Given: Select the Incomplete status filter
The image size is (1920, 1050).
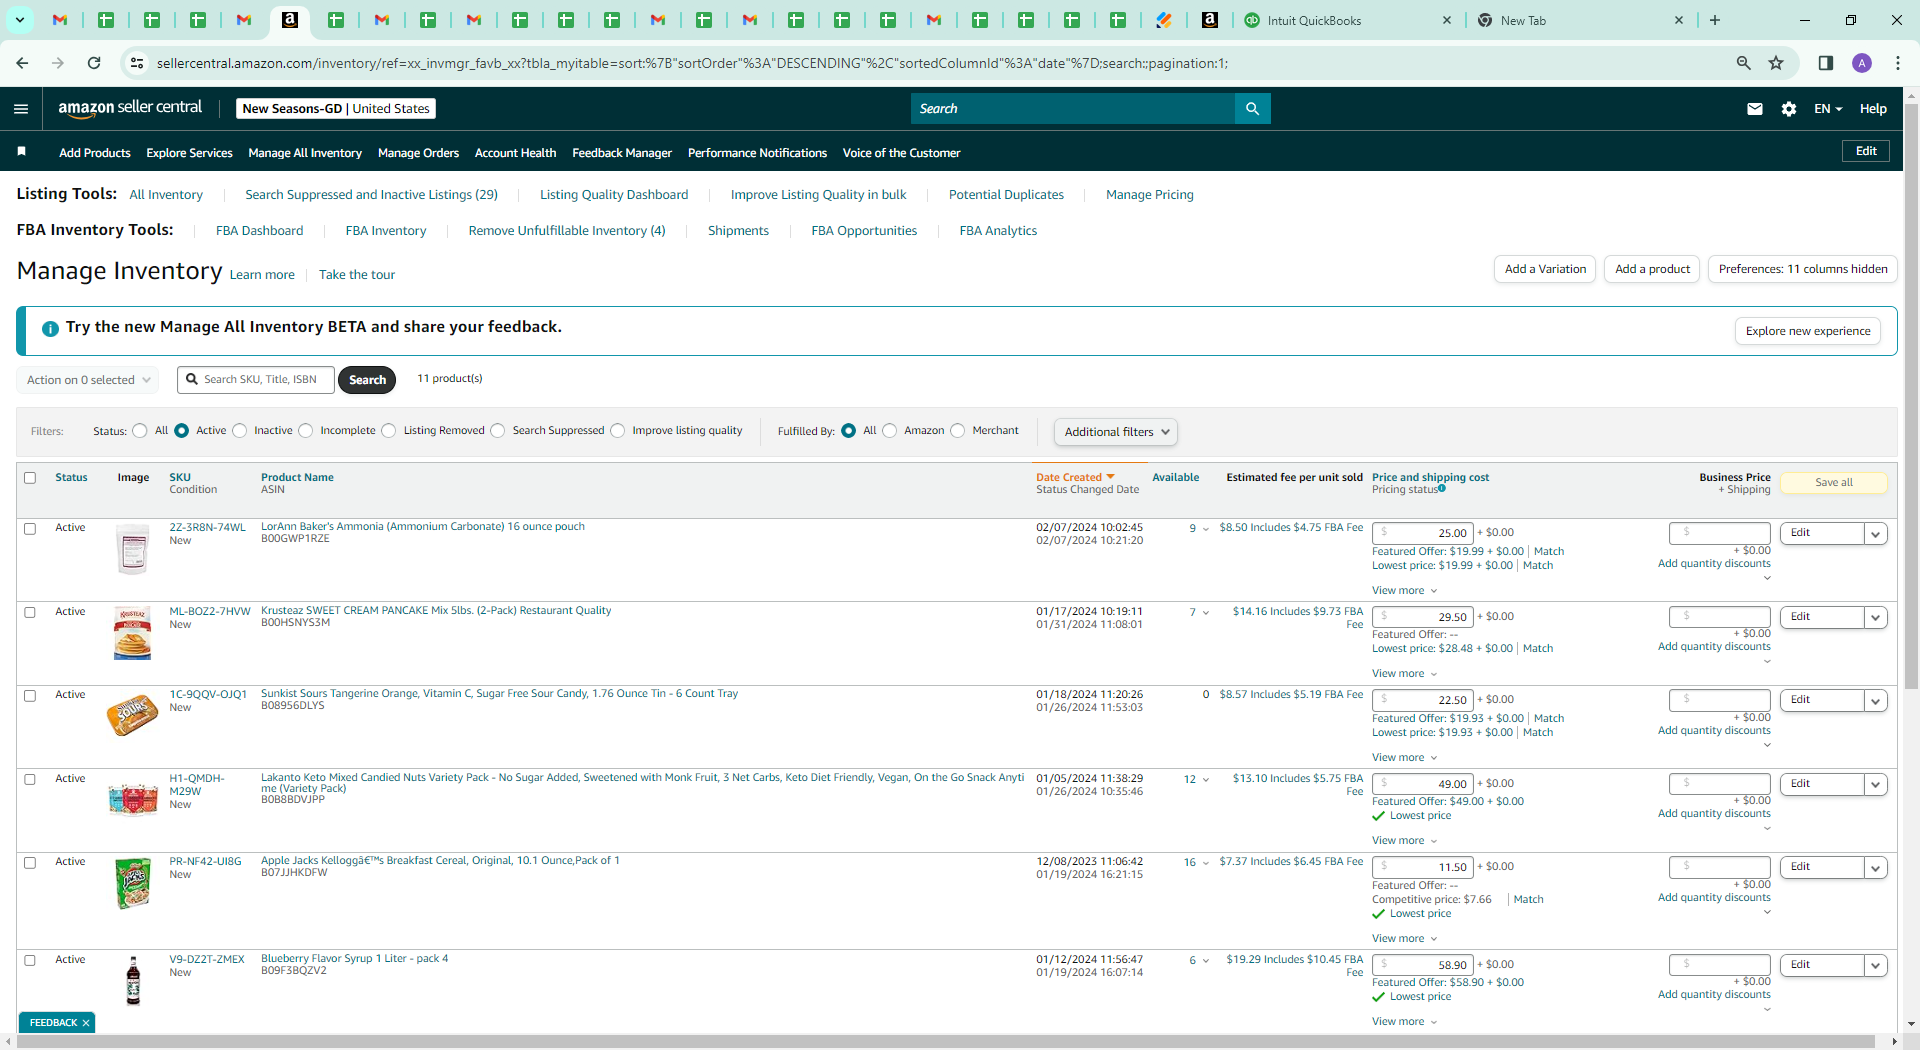Looking at the screenshot, I should coord(306,431).
